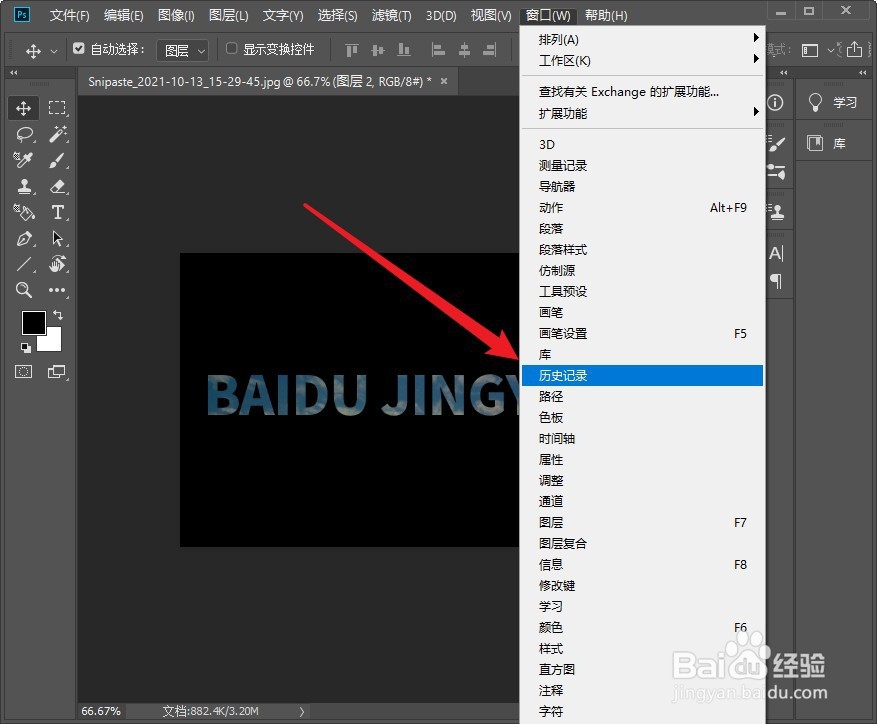Toggle the 自动选择 checkbox
Image resolution: width=877 pixels, height=724 pixels.
pos(79,49)
